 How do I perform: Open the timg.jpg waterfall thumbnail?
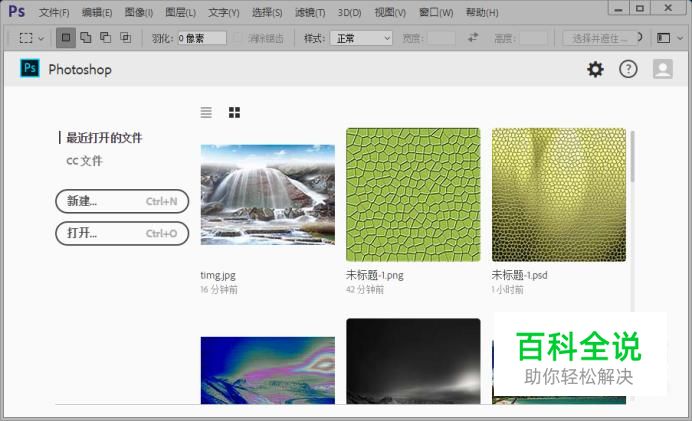[268, 194]
